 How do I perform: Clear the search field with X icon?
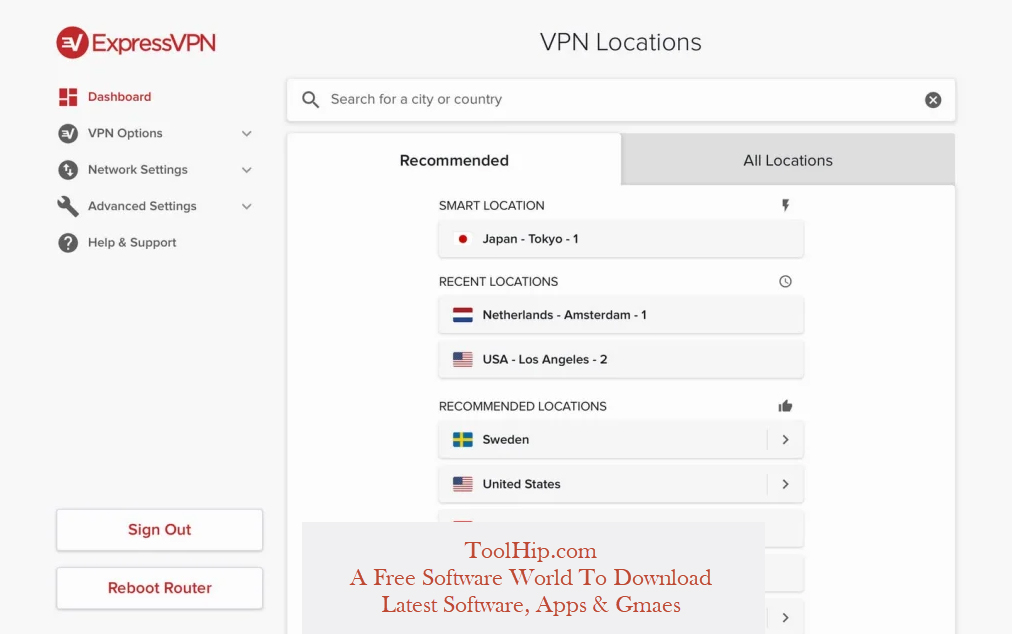coord(933,99)
